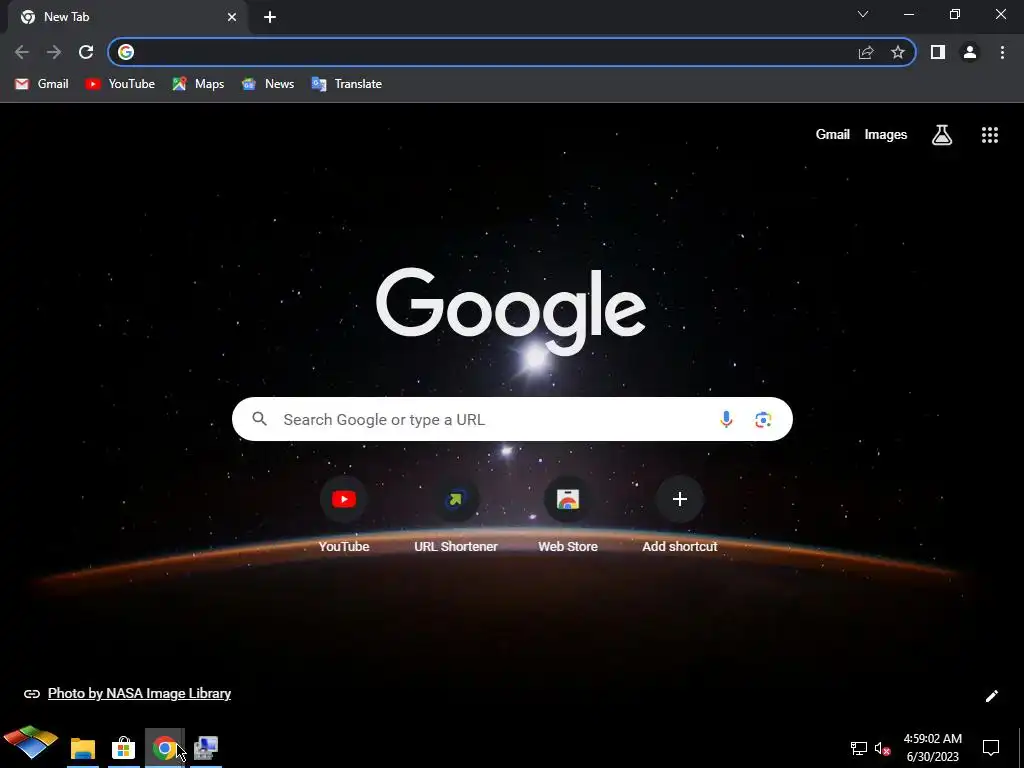Click the muted volume tray icon

[882, 748]
